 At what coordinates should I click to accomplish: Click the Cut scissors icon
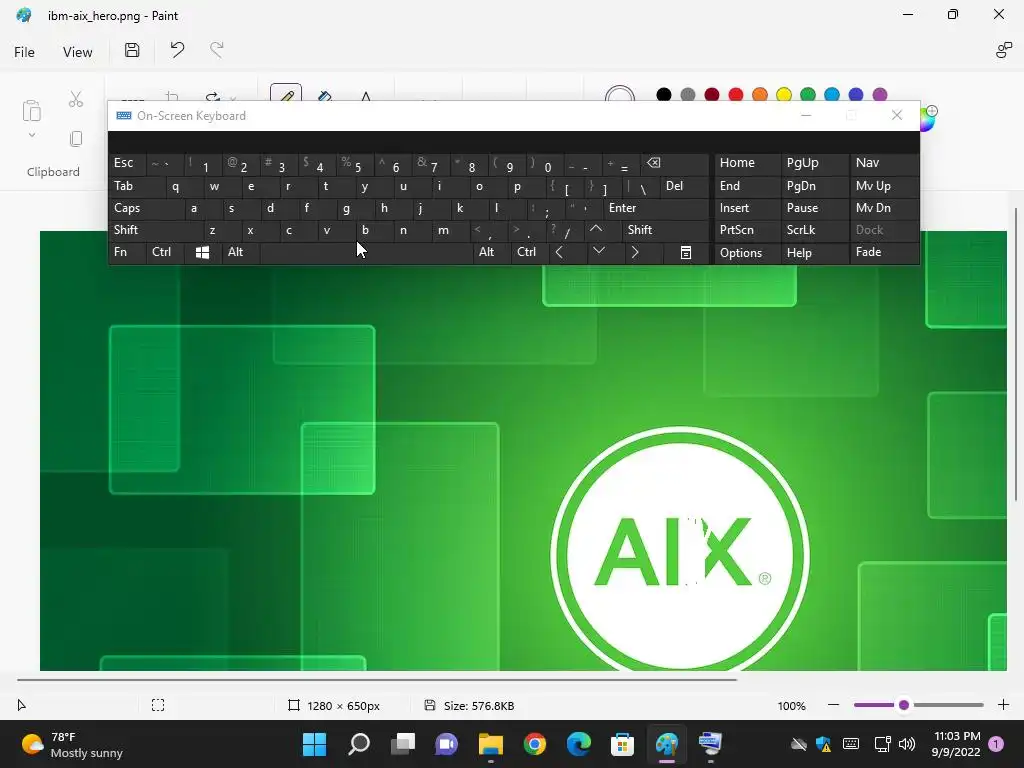(76, 99)
